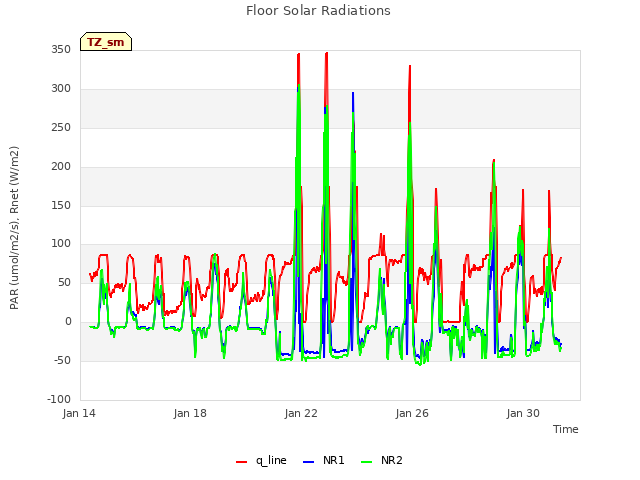This screenshot has width=640, height=480.
Task: Click the 300 y-axis tick label
Action: [x=61, y=88]
